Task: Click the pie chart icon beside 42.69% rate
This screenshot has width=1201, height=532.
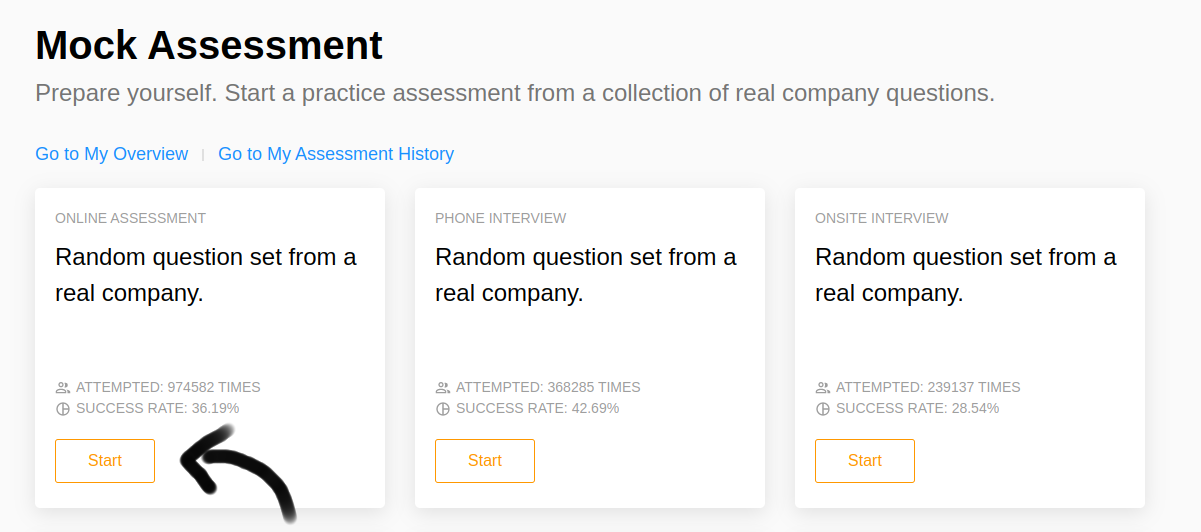Action: click(443, 409)
